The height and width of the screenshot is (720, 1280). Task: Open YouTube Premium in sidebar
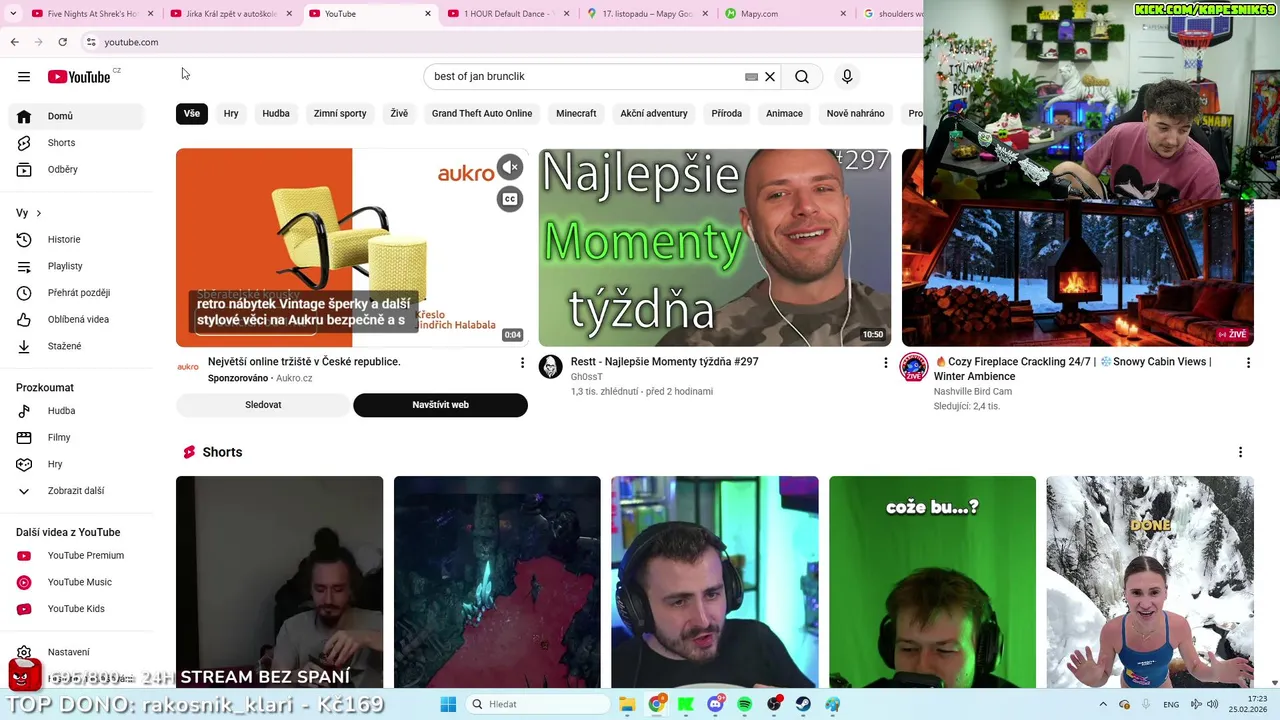pos(76,556)
